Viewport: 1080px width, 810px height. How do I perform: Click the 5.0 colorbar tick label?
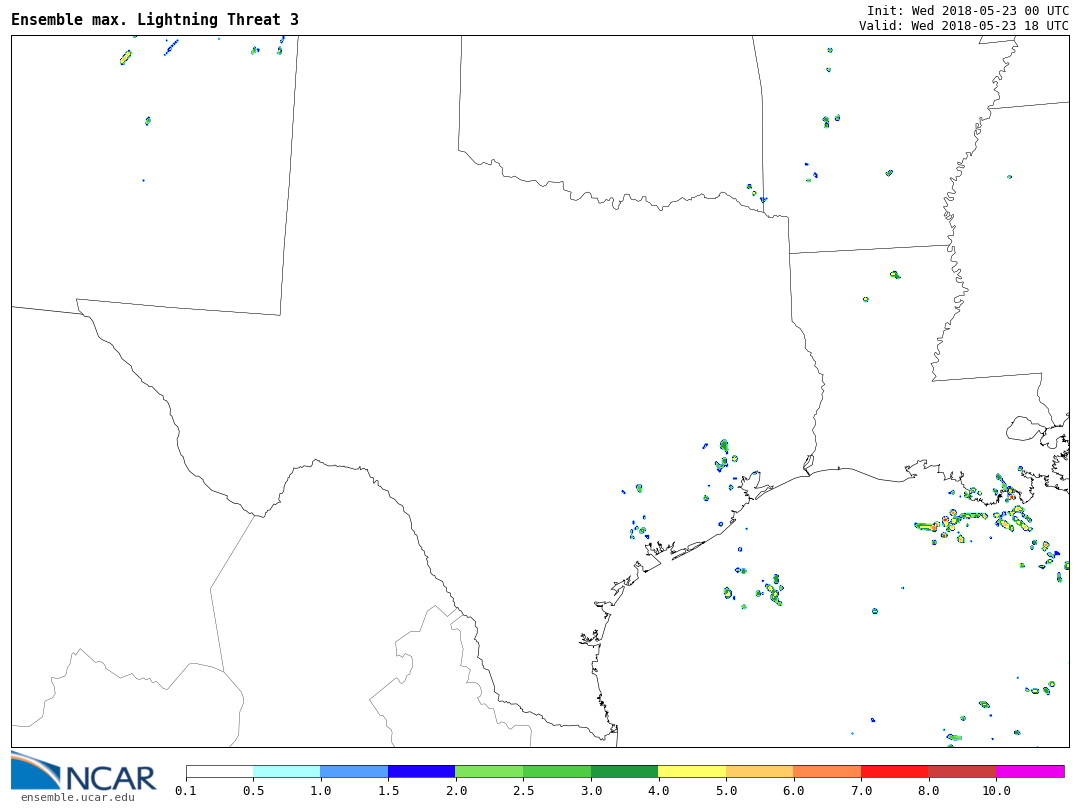(x=726, y=791)
